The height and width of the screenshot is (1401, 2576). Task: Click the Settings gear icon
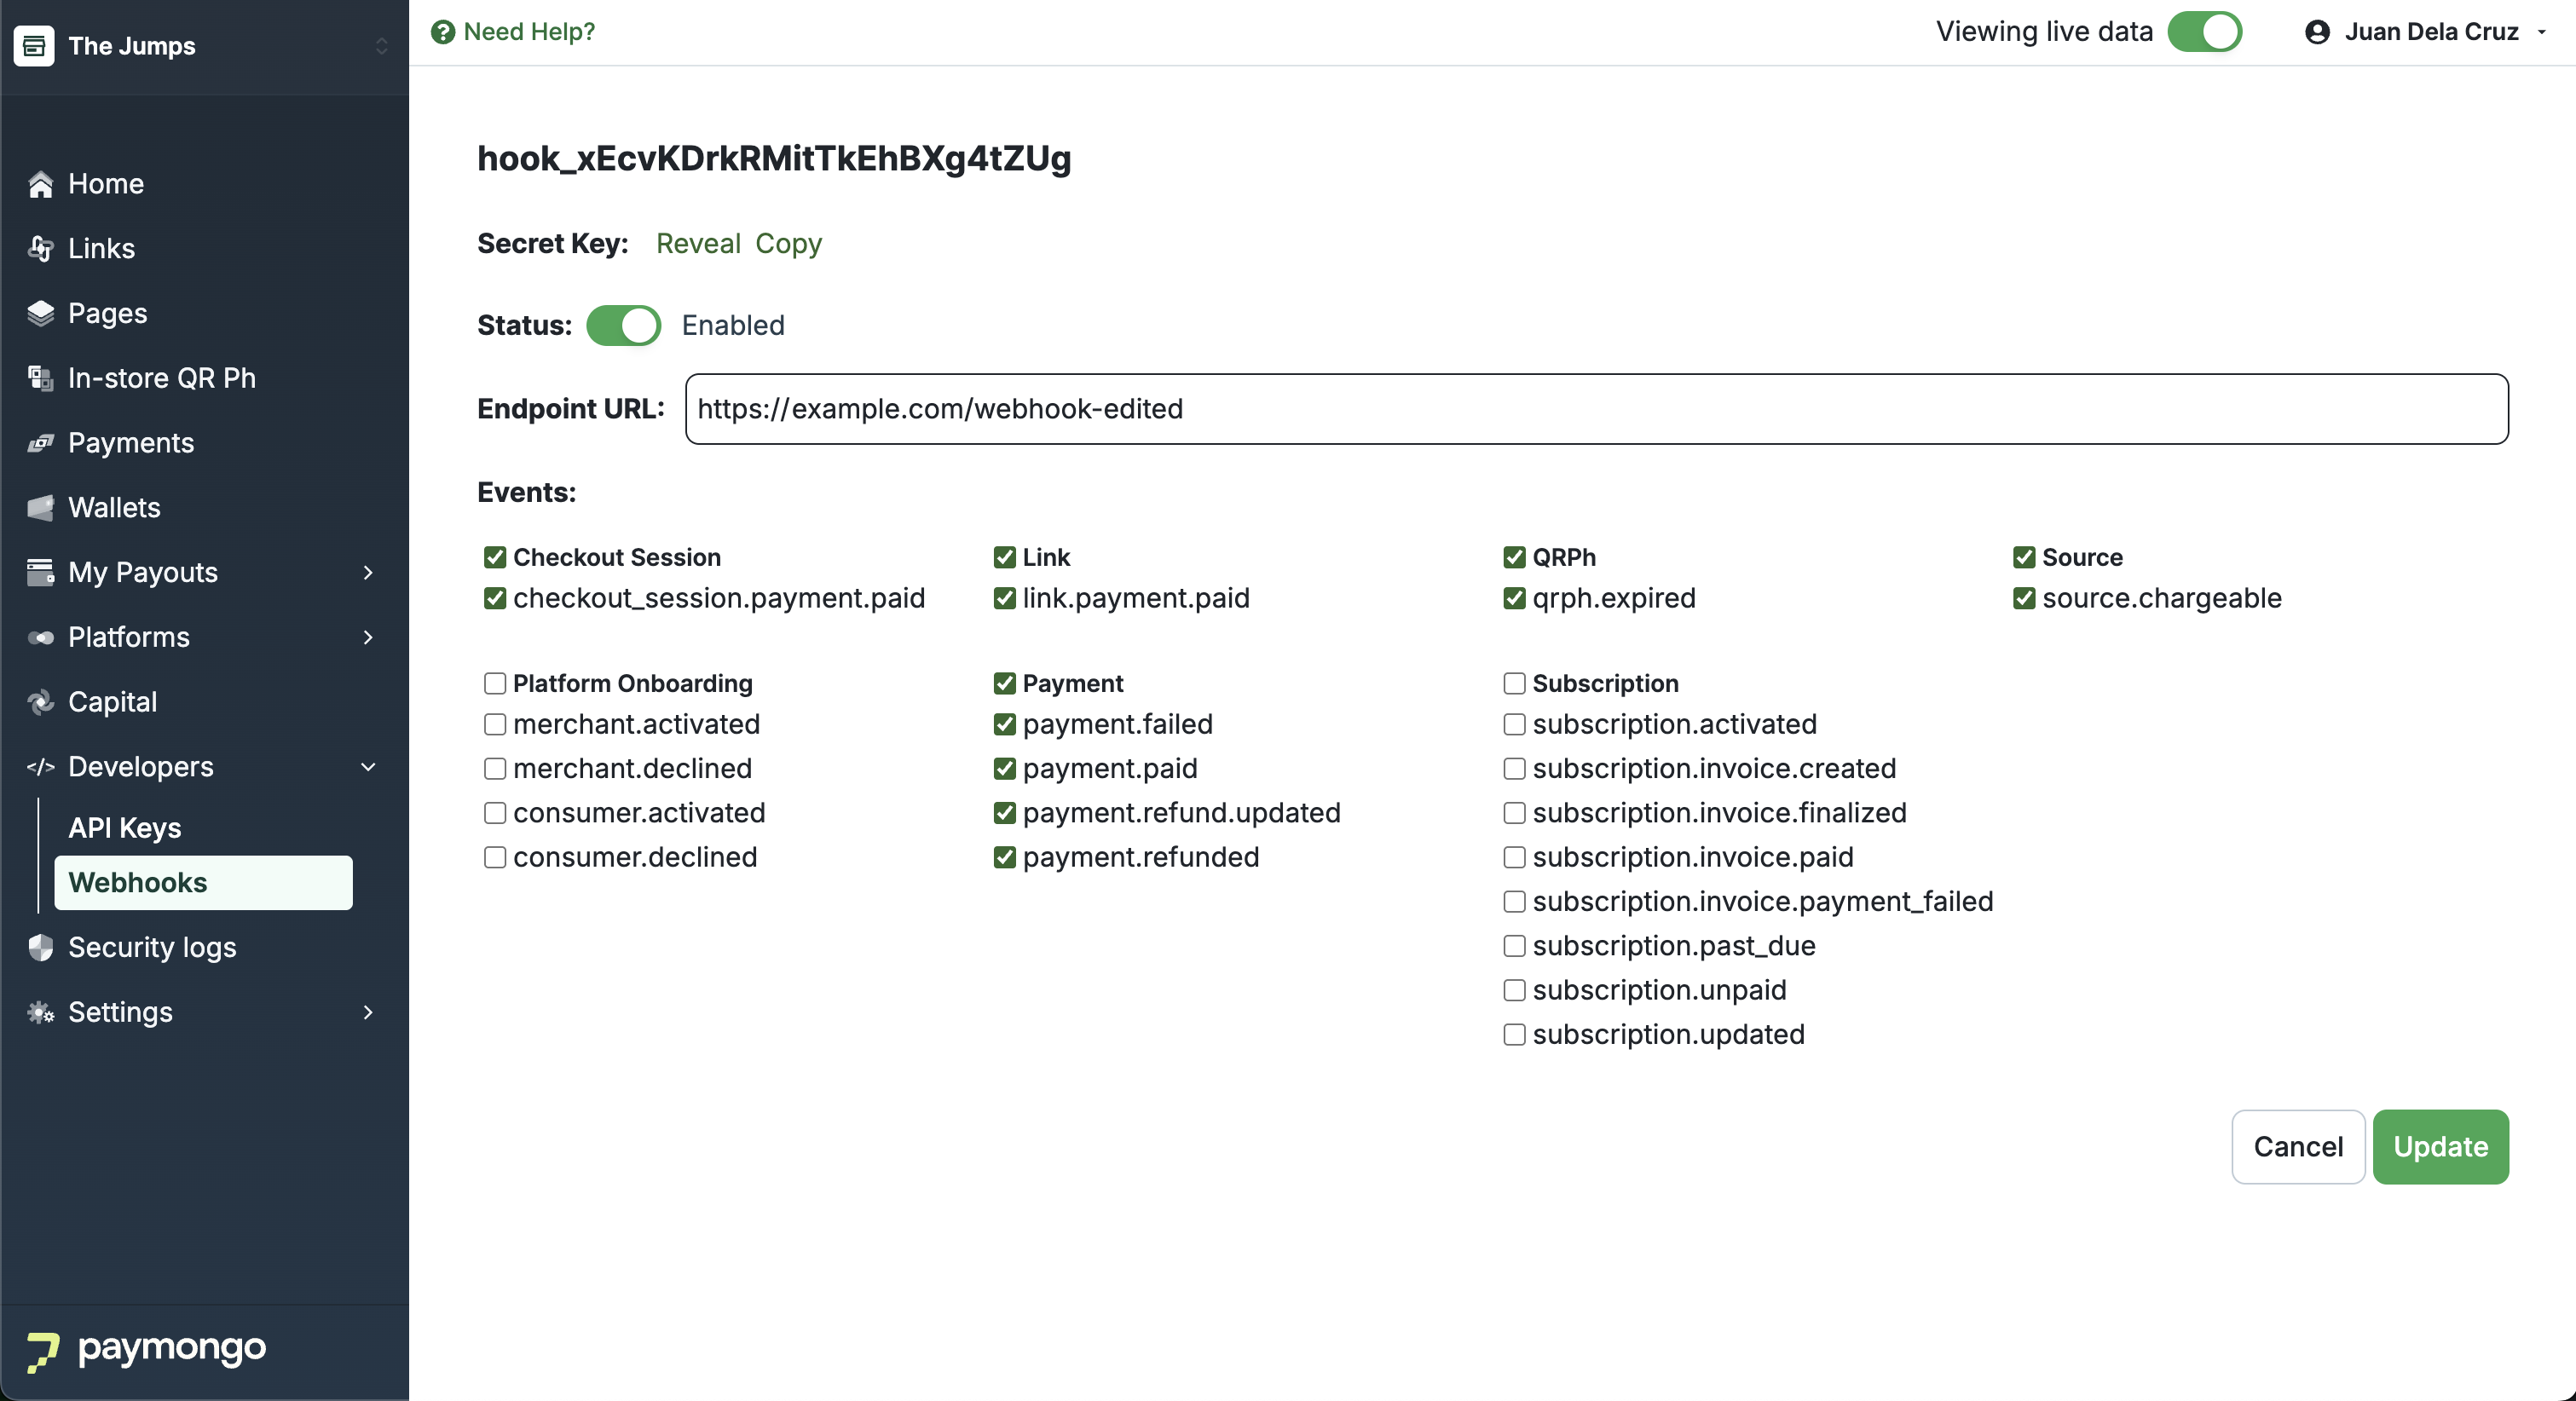click(x=41, y=1012)
